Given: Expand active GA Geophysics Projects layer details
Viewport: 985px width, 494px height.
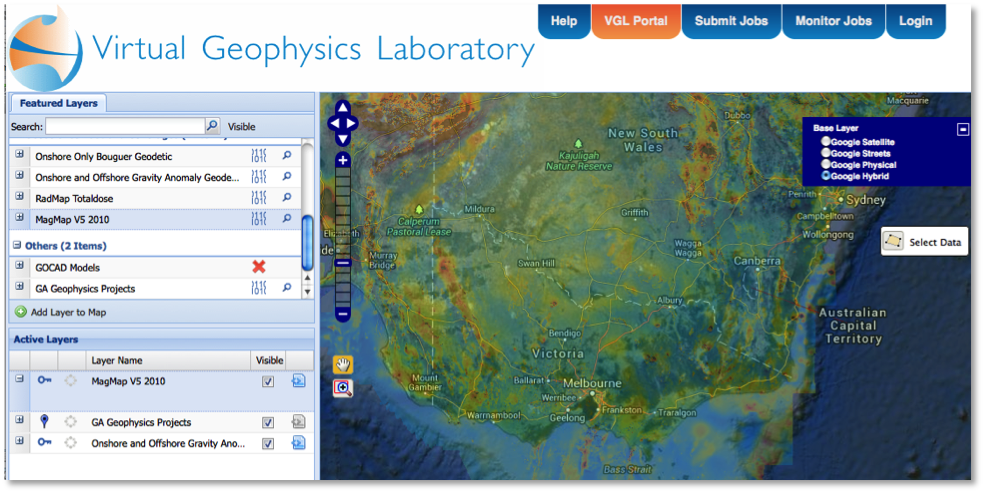Looking at the screenshot, I should click(x=19, y=420).
